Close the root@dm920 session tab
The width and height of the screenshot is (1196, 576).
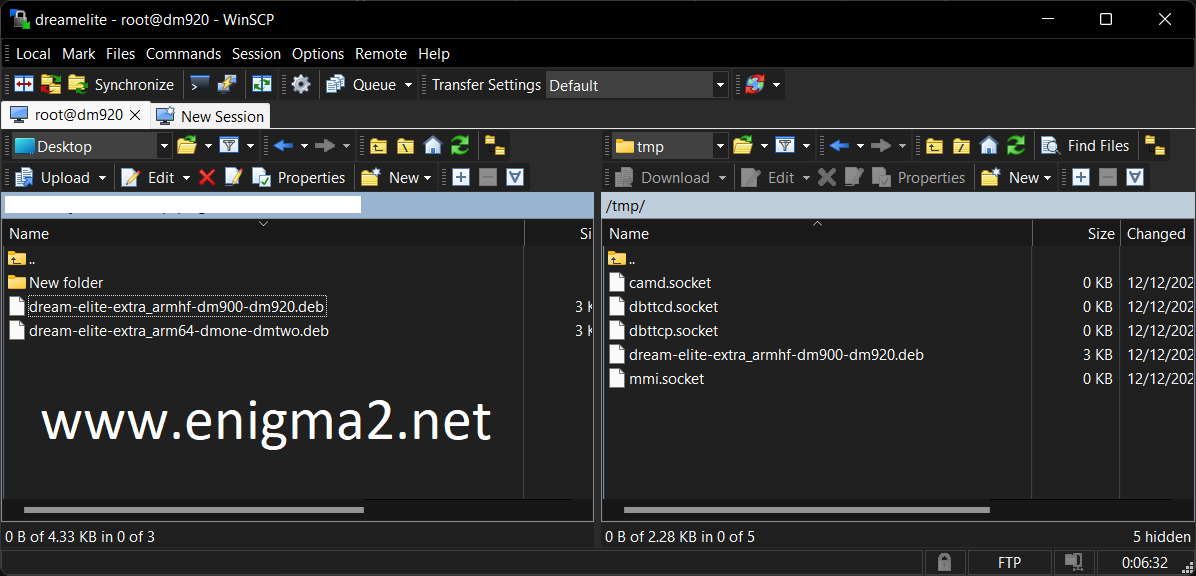135,115
